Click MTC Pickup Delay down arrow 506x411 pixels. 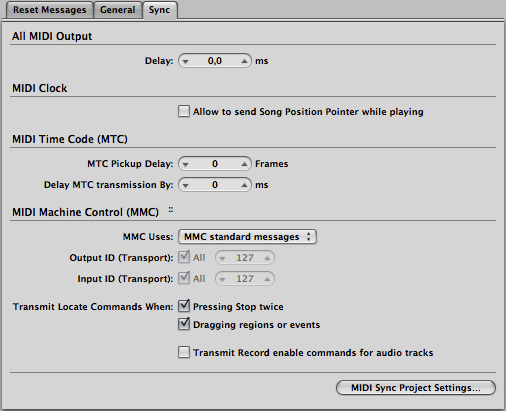point(186,164)
